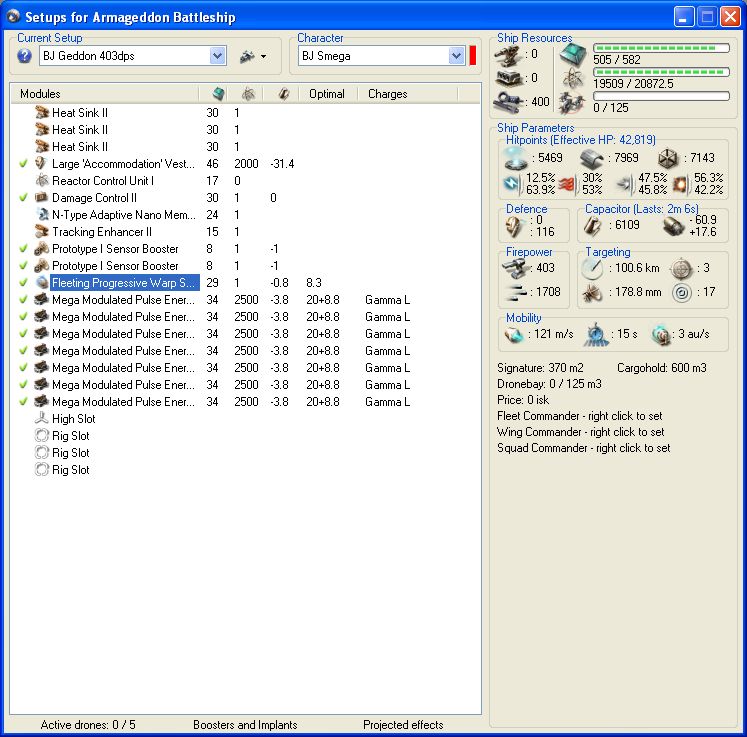747x737 pixels.
Task: Click the red skill indicator bar
Action: click(473, 55)
